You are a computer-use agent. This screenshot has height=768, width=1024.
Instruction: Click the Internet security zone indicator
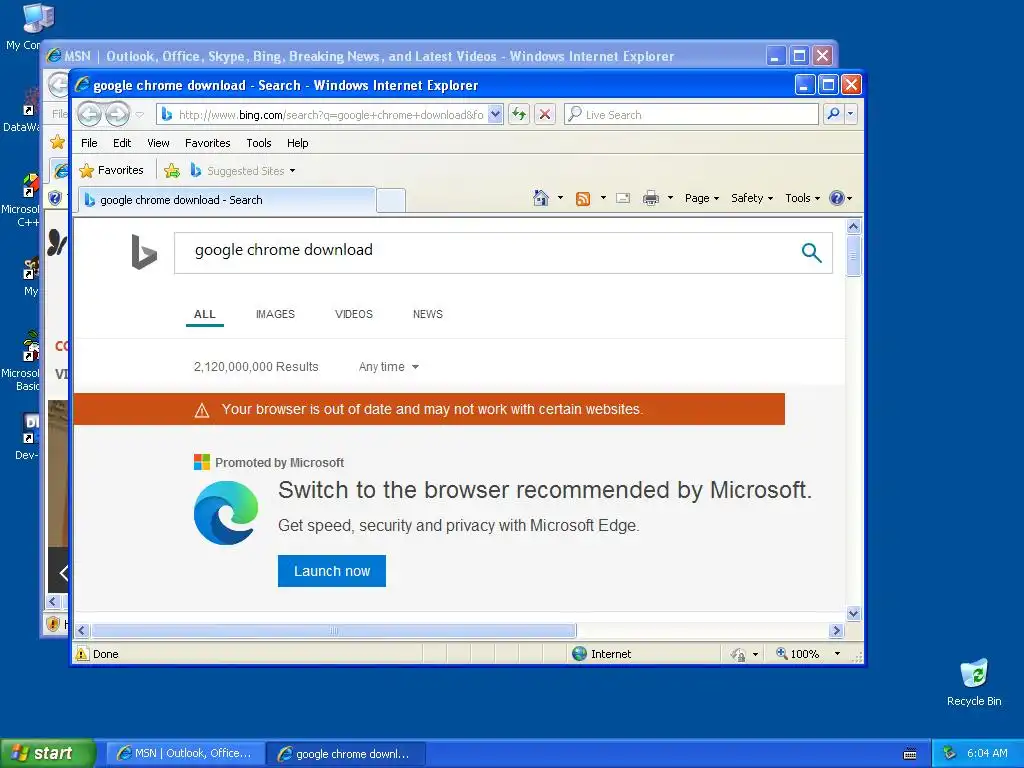click(601, 654)
